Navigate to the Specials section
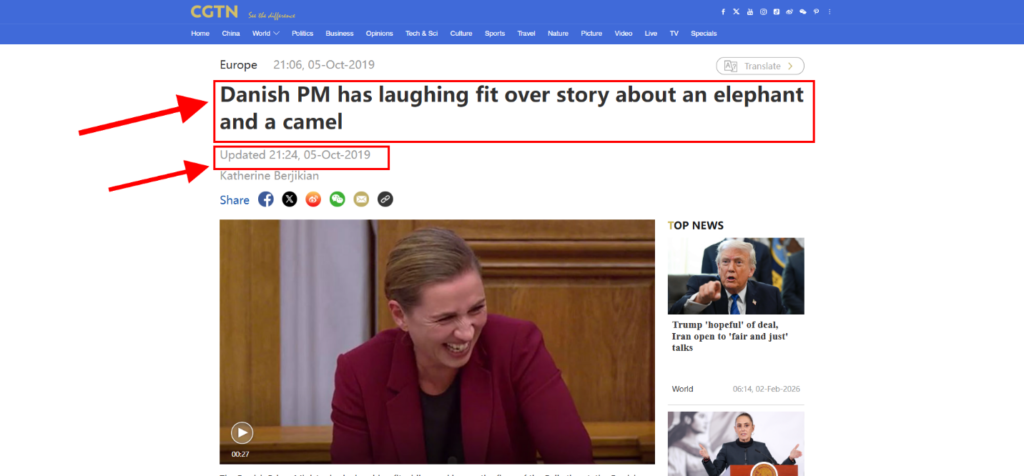 tap(703, 33)
